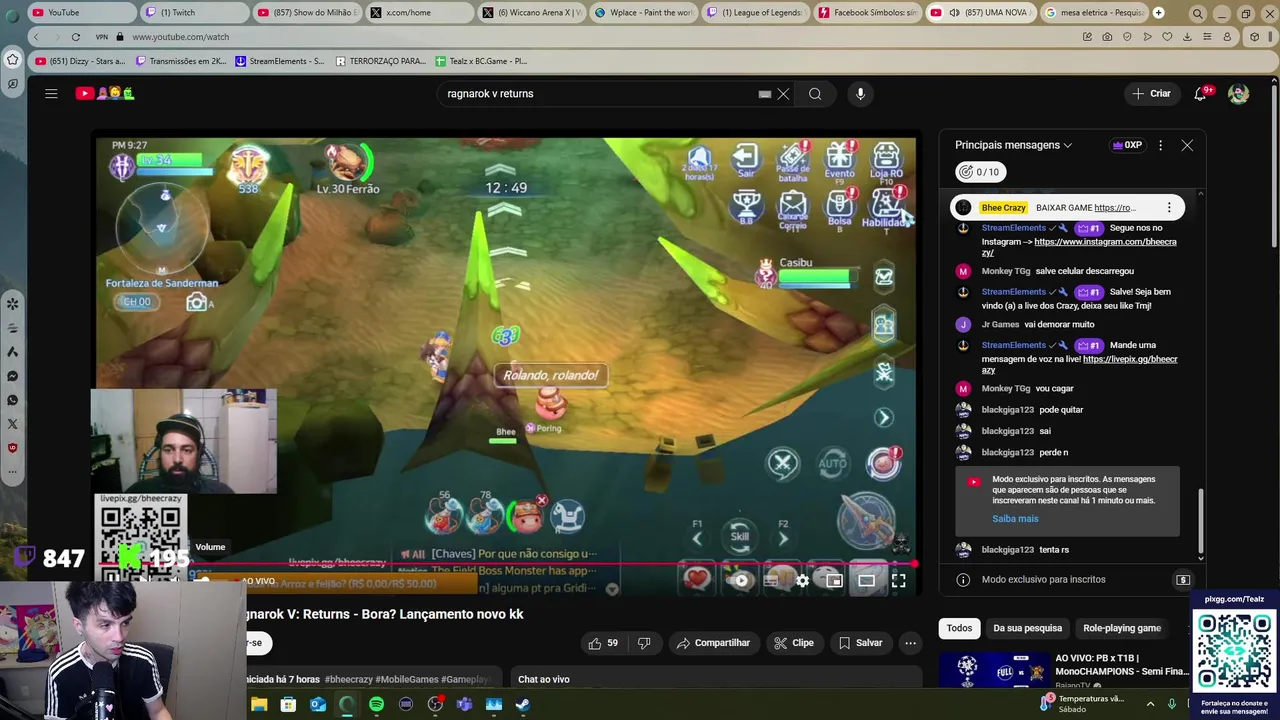This screenshot has height=720, width=1280.
Task: Open the super chat dollar icon
Action: (1183, 580)
